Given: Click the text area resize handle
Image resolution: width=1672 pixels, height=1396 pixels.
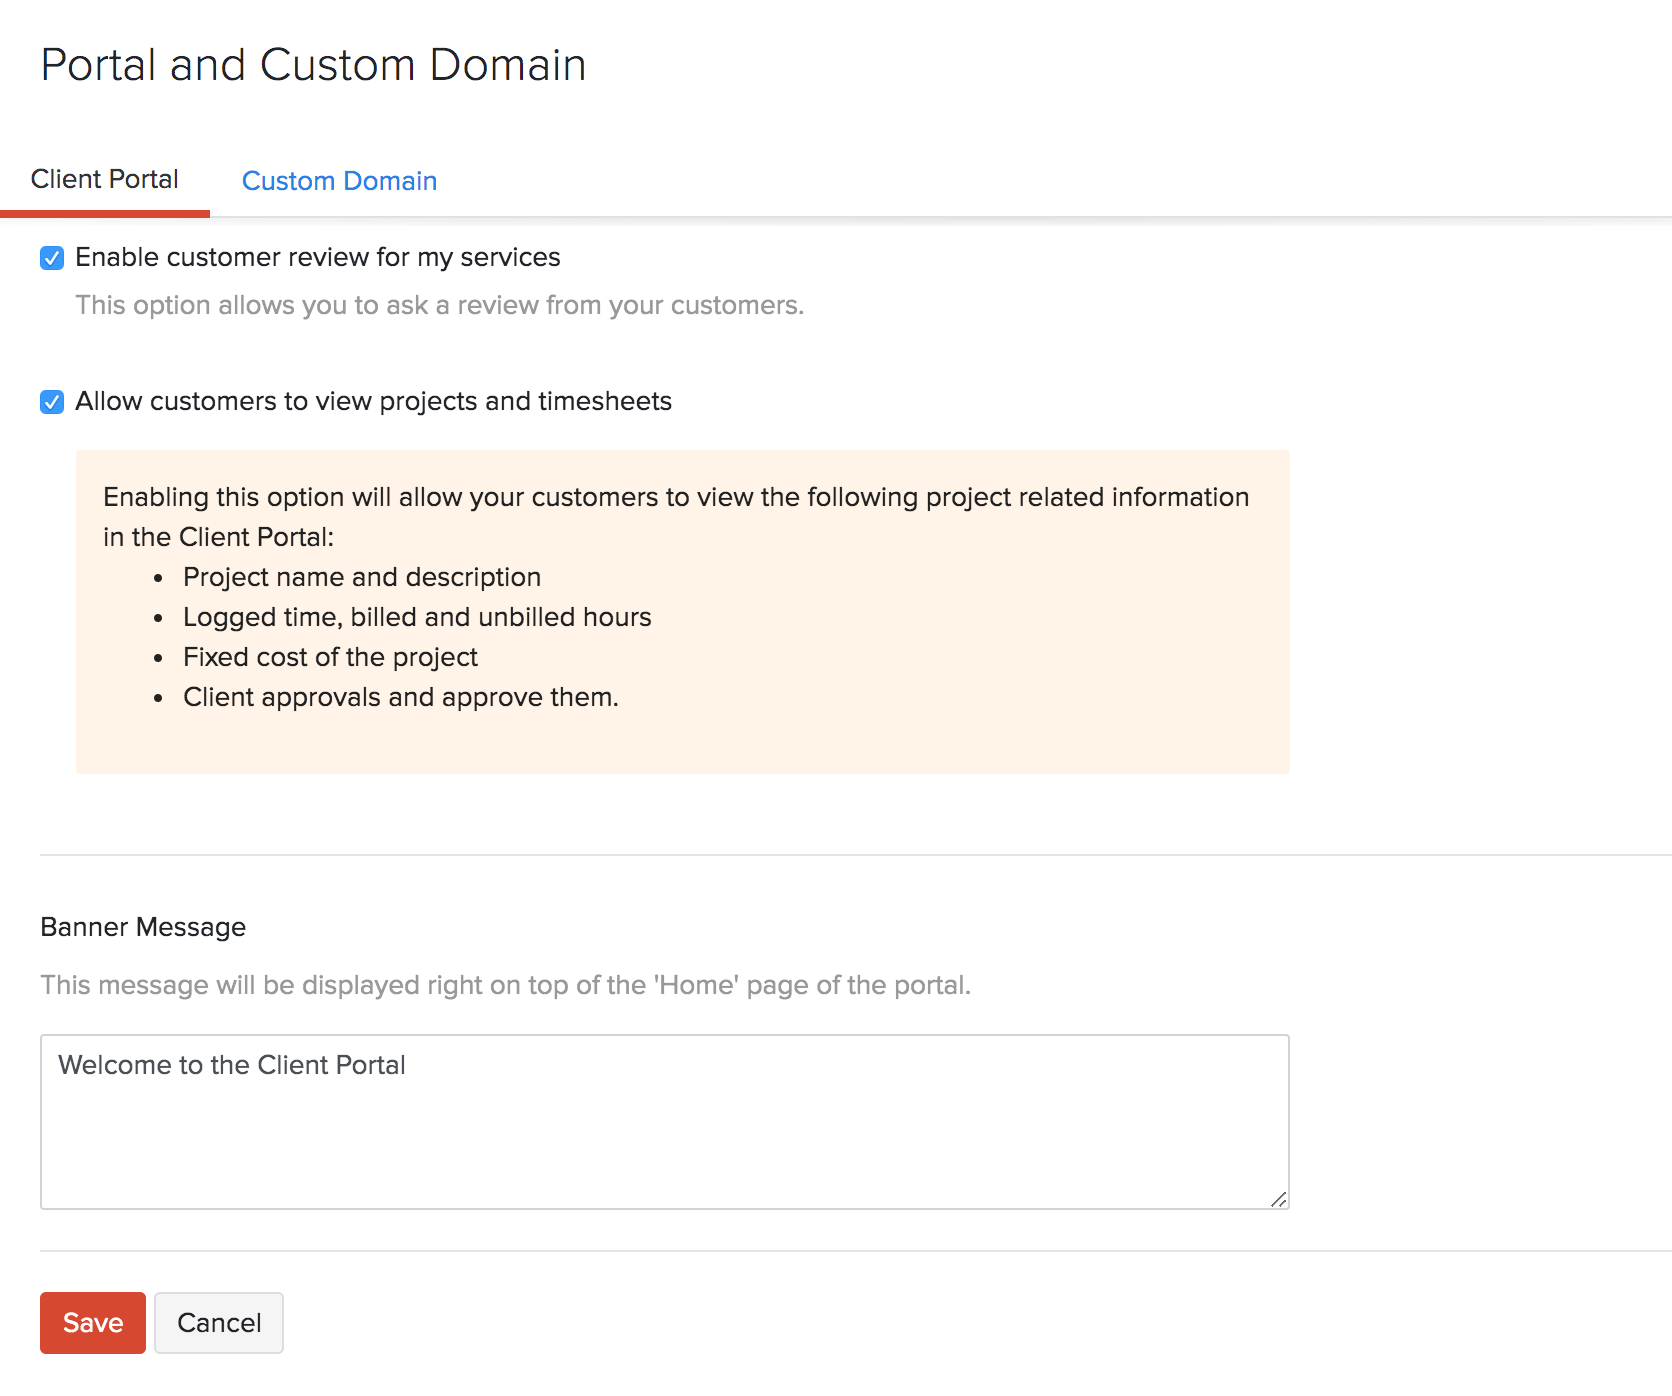Looking at the screenshot, I should 1278,1199.
